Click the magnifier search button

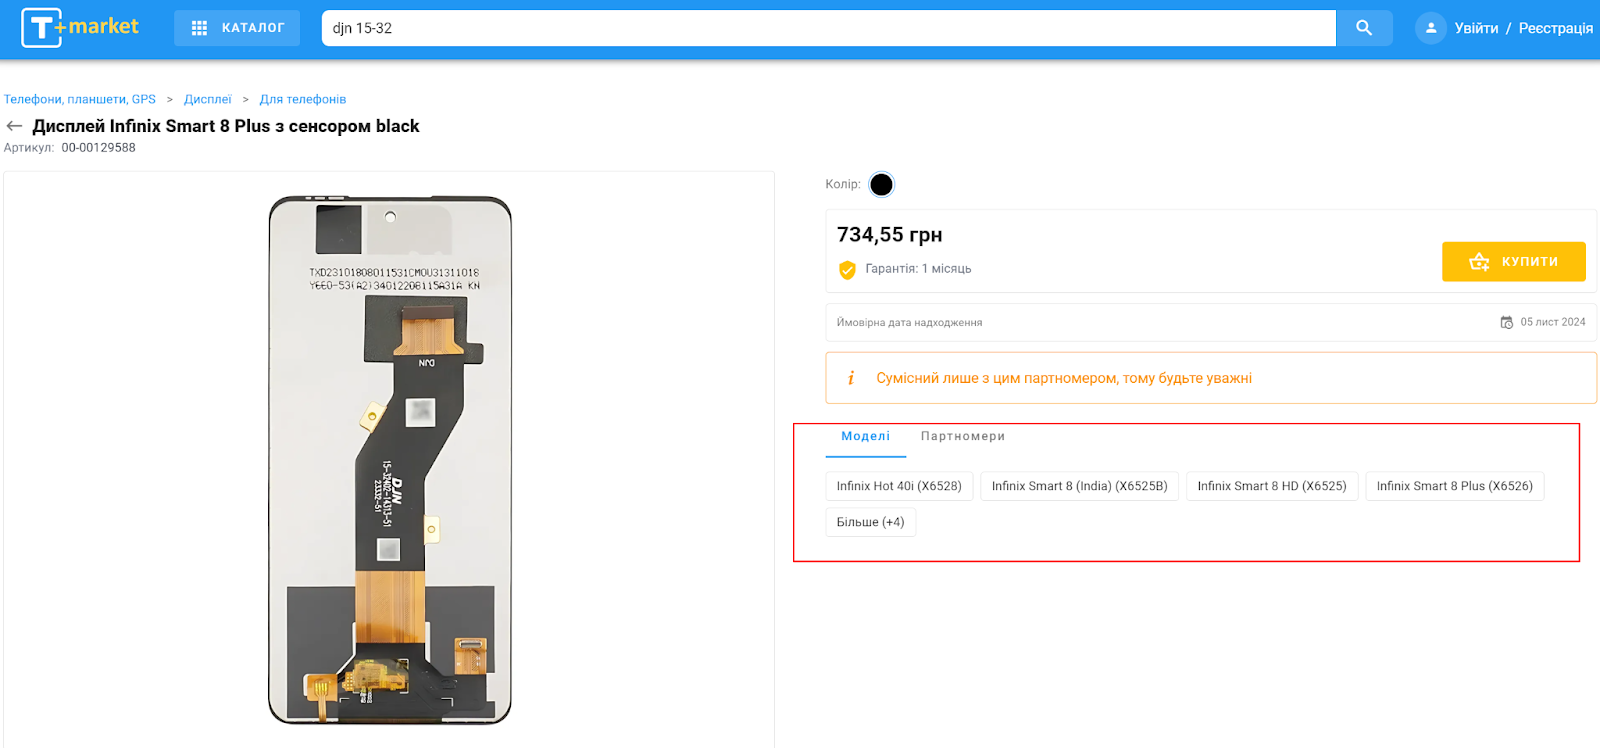[x=1364, y=28]
